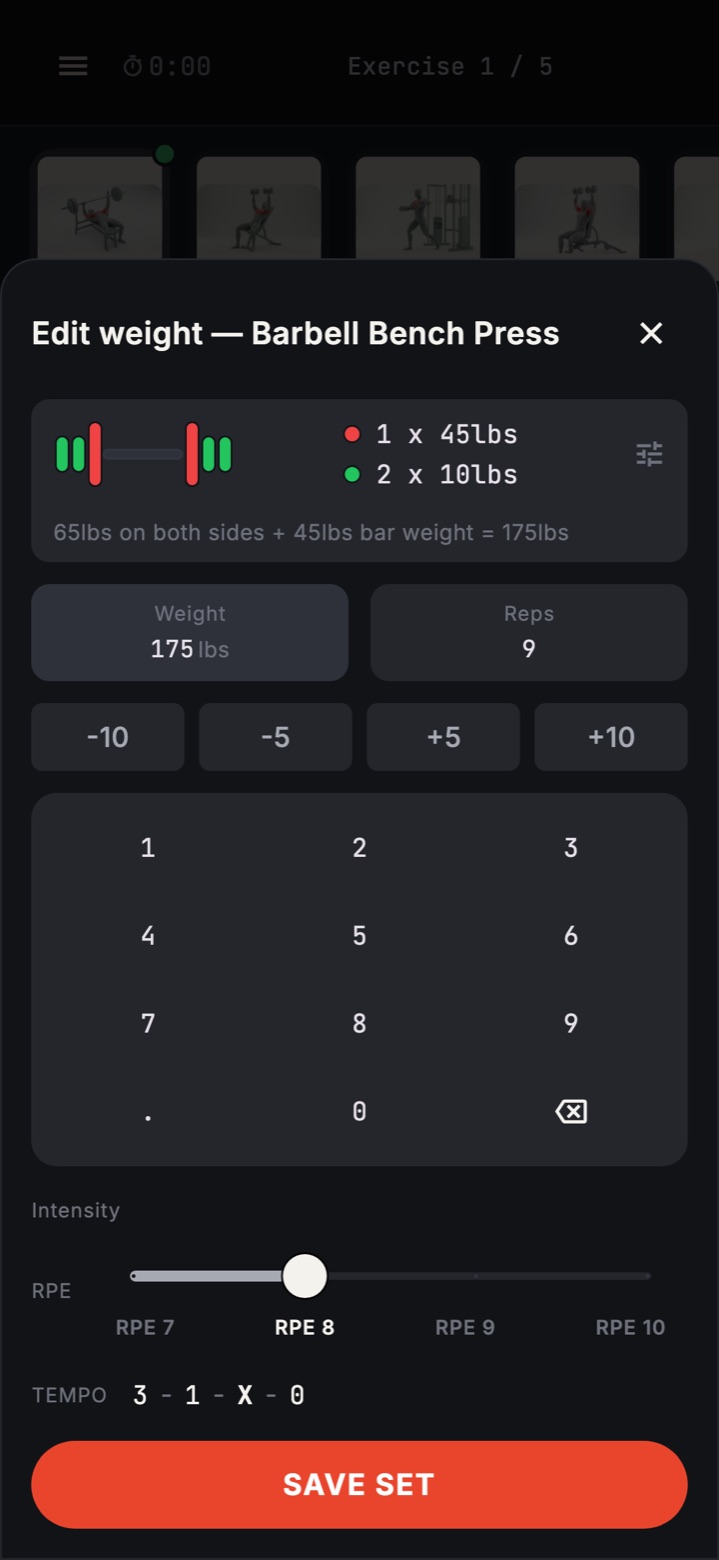Tap the barbell plates diagram
The image size is (719, 1560).
click(144, 454)
